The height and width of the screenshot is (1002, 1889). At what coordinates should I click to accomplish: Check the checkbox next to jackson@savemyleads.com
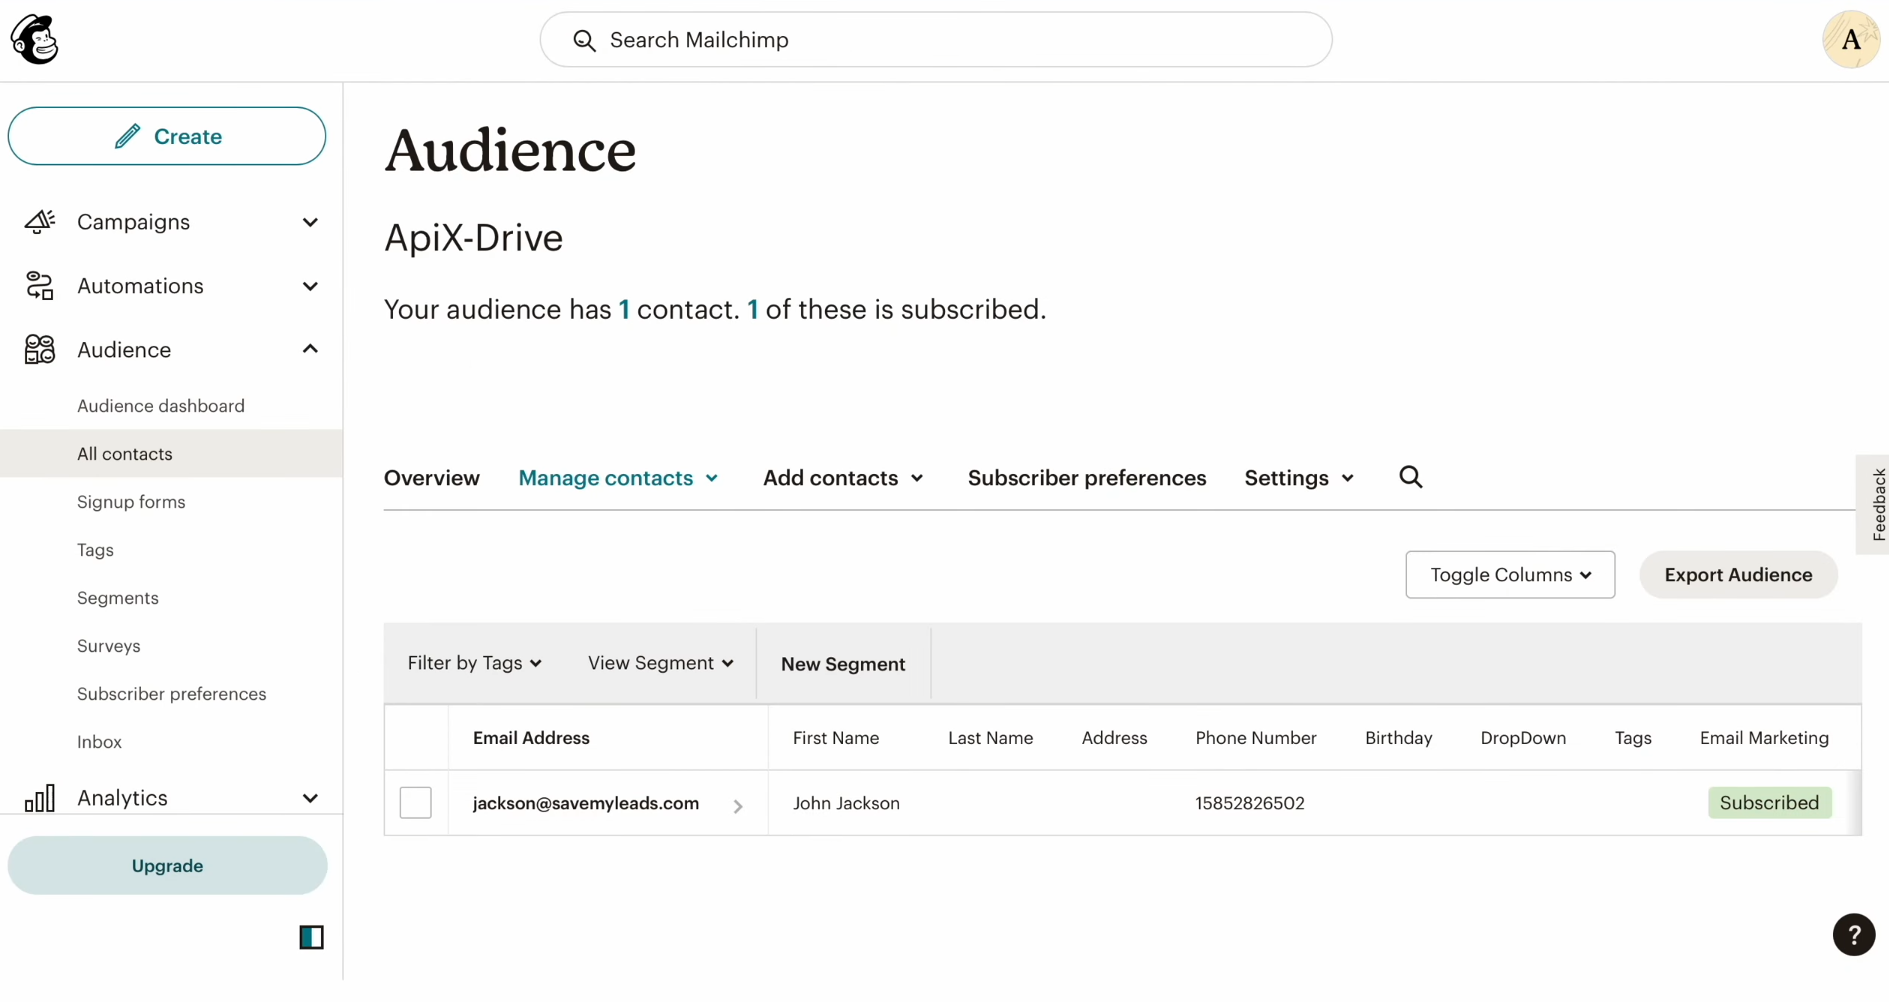416,803
